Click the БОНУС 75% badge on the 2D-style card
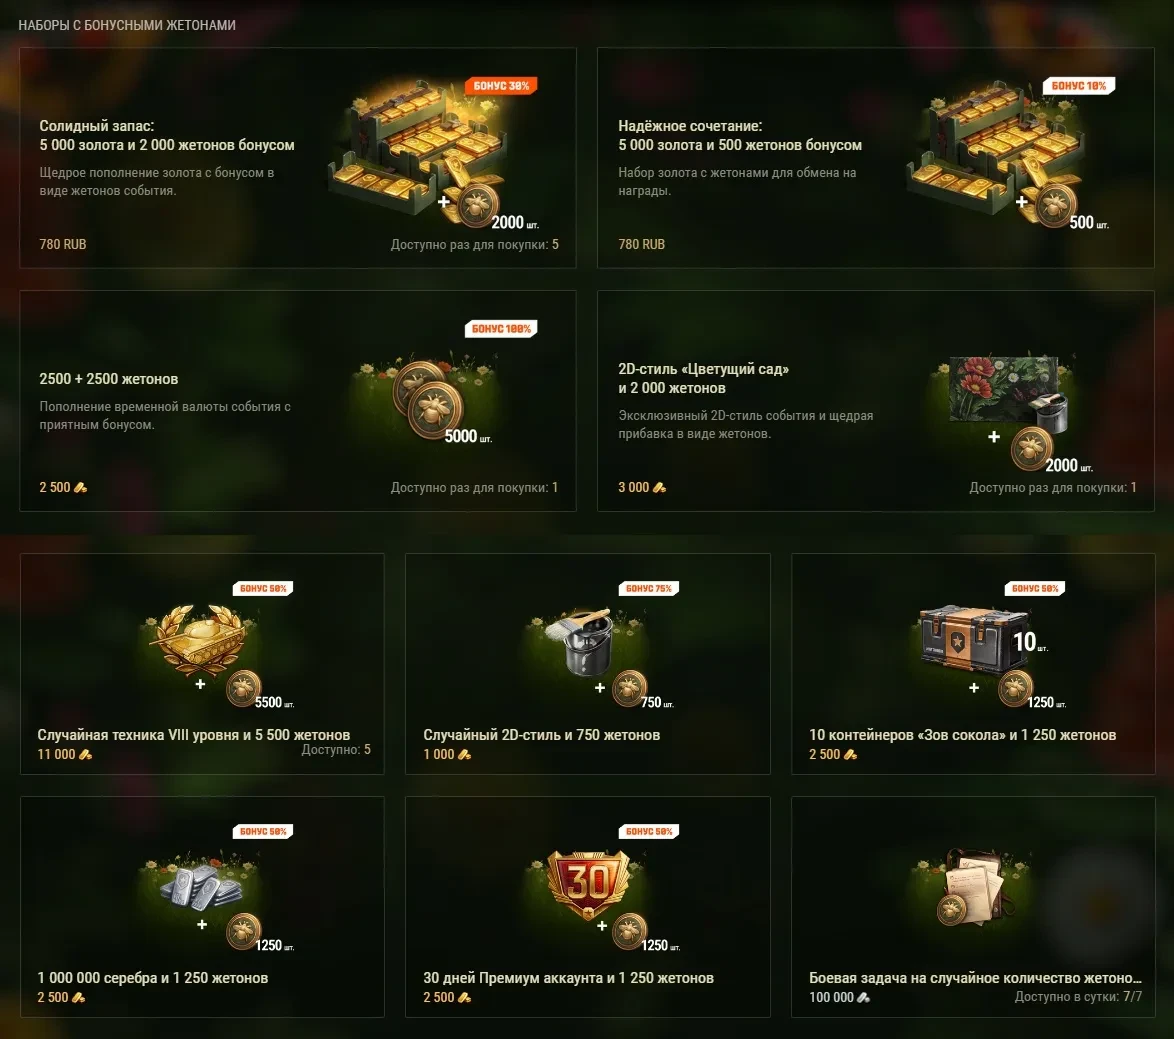The width and height of the screenshot is (1174, 1039). point(648,588)
